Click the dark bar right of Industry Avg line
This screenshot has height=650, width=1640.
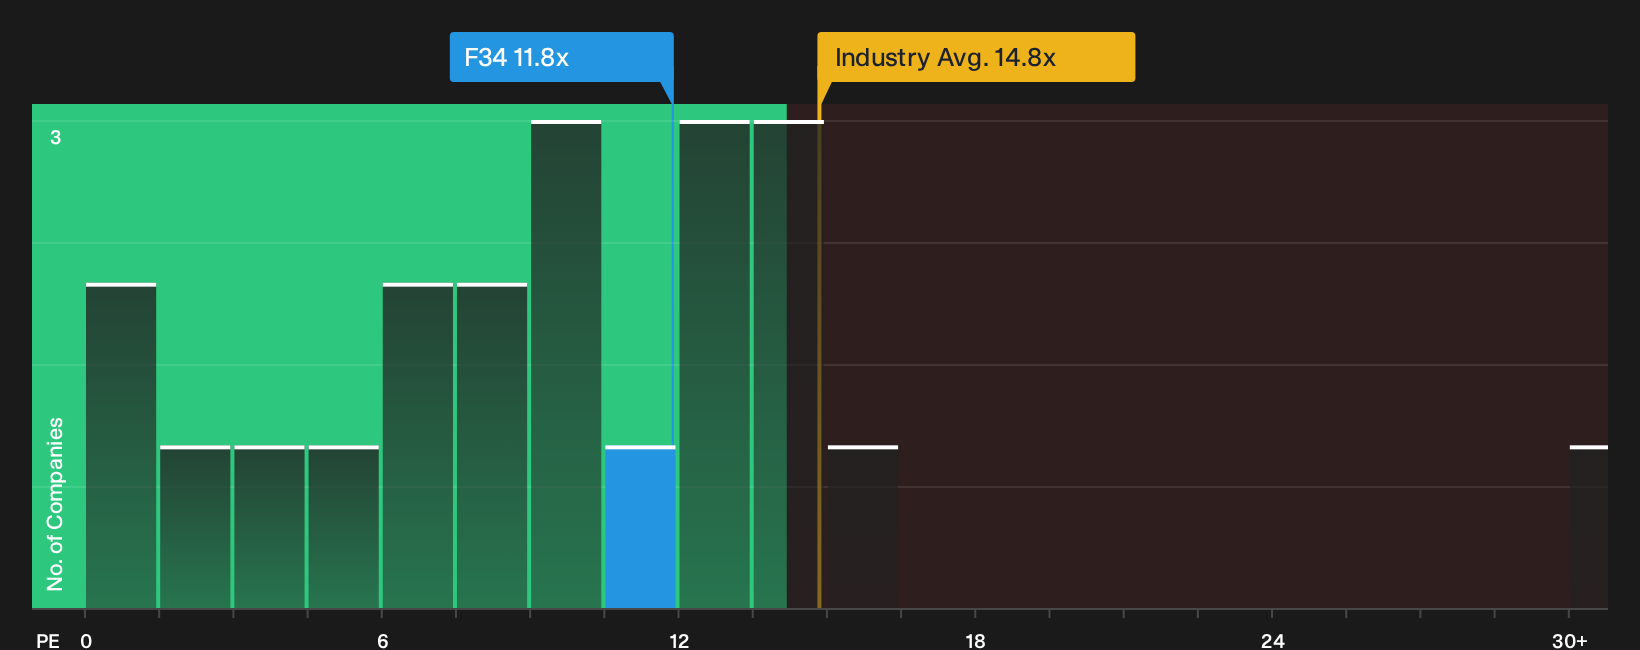tap(863, 527)
